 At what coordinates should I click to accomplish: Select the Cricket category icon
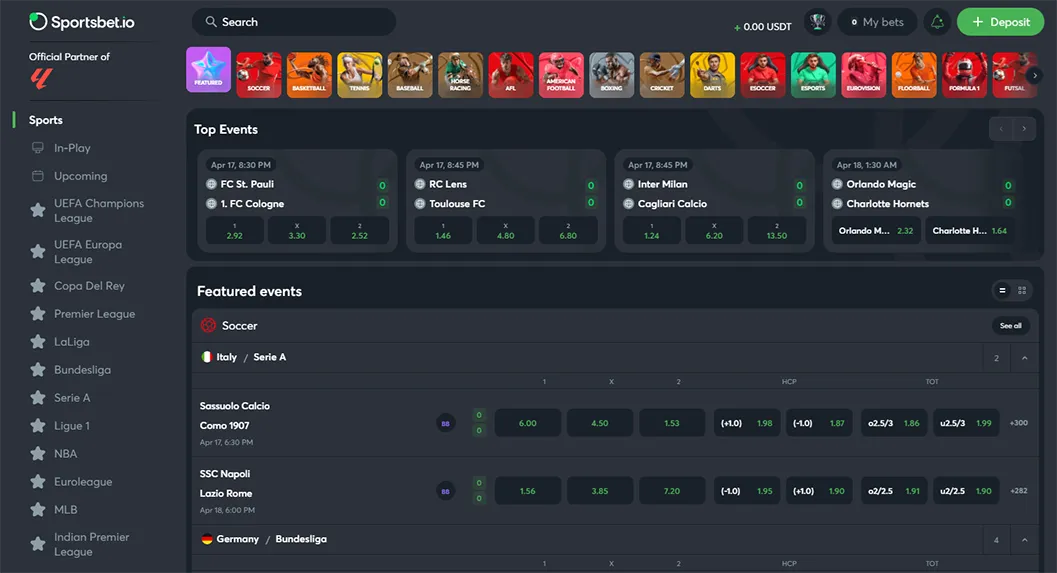click(662, 75)
